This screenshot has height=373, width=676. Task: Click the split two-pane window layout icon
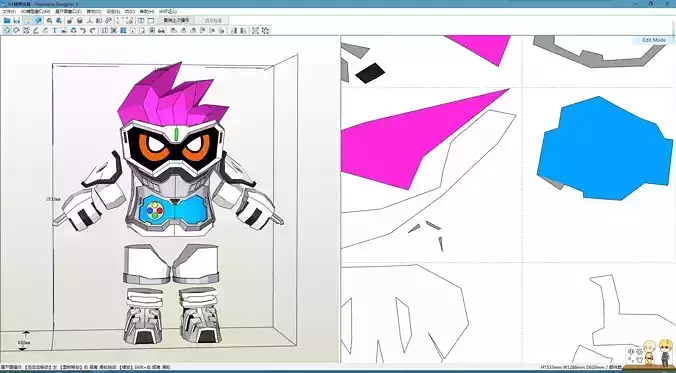point(141,20)
